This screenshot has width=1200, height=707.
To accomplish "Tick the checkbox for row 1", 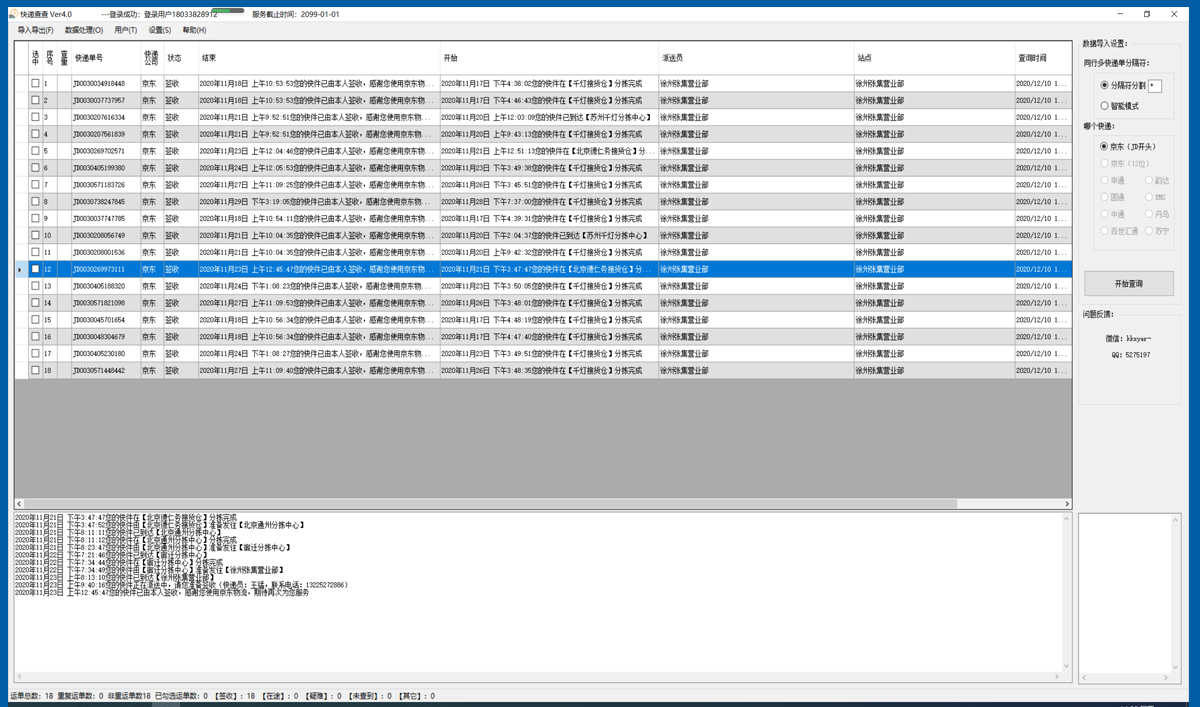I will click(x=35, y=84).
